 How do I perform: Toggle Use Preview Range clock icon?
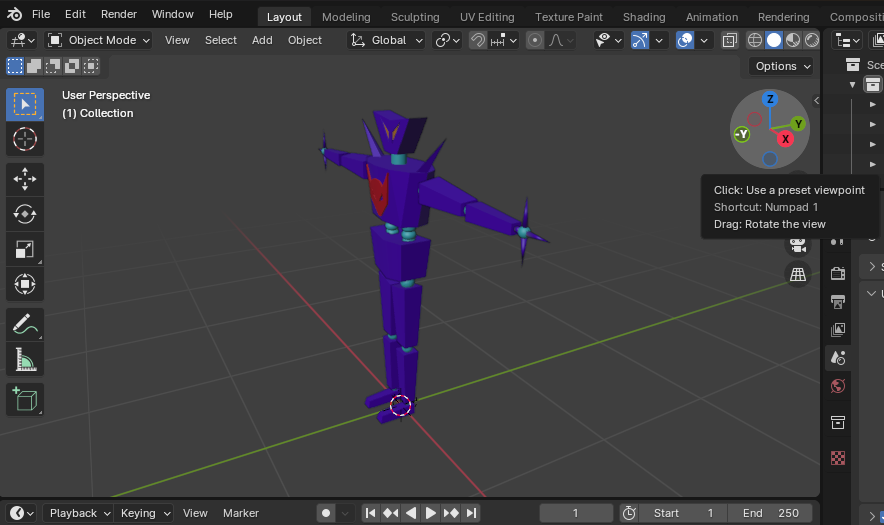629,513
